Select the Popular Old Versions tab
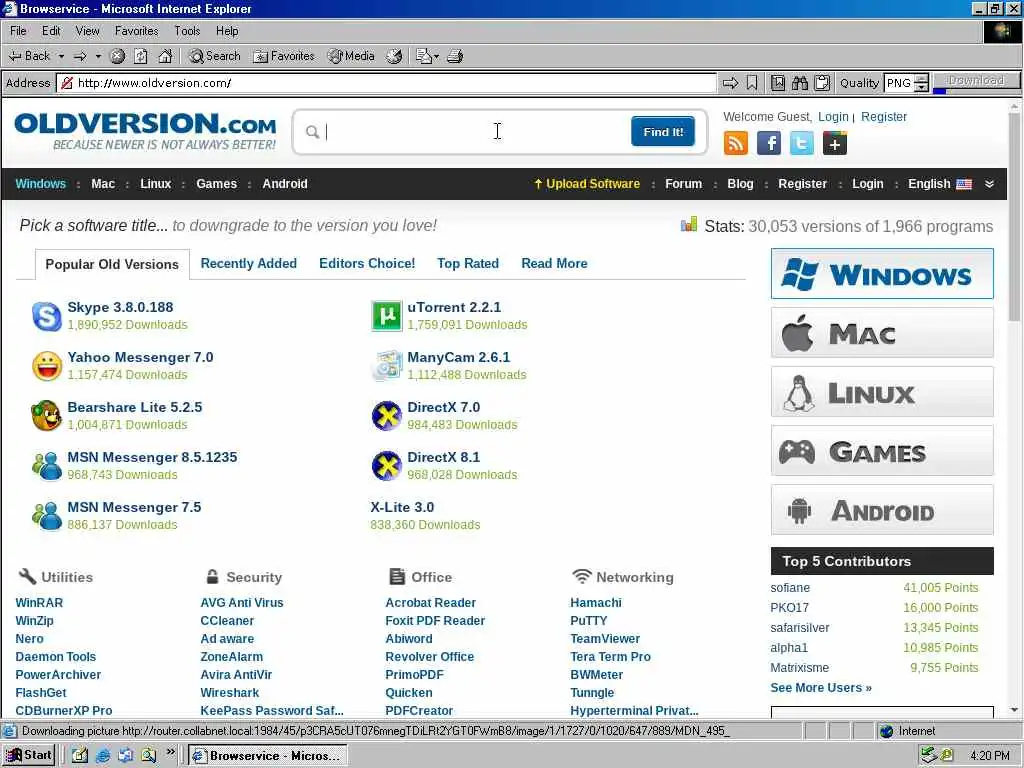The height and width of the screenshot is (768, 1024). click(x=112, y=264)
